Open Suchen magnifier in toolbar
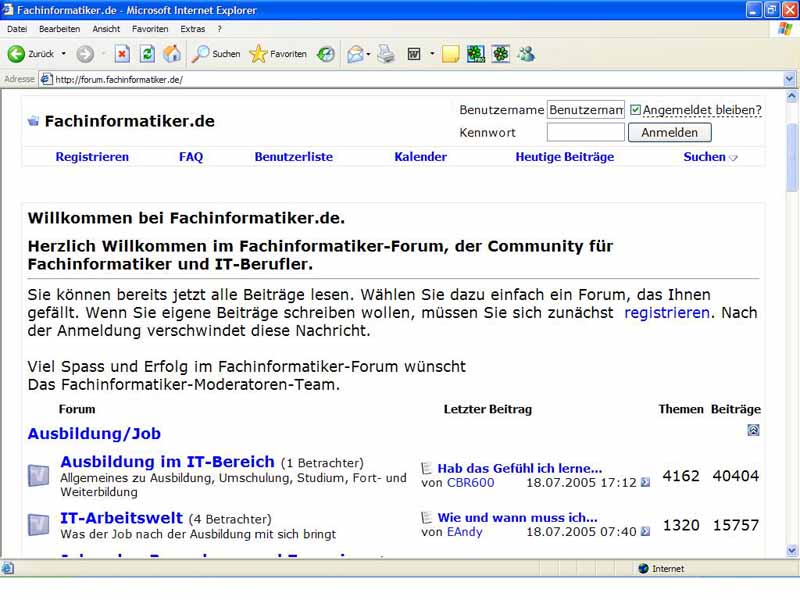 (x=215, y=54)
